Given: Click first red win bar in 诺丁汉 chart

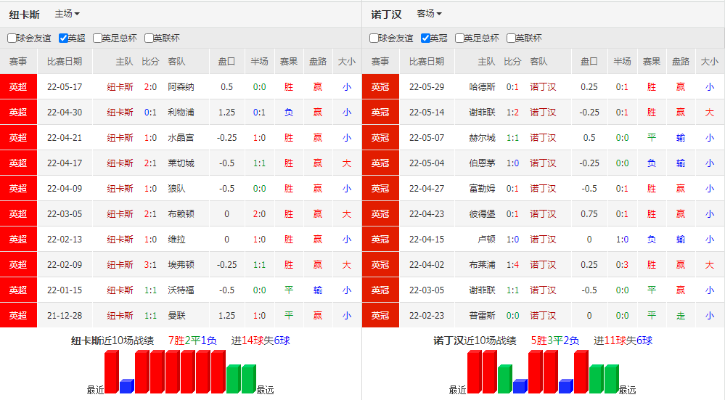Looking at the screenshot, I should pos(474,372).
